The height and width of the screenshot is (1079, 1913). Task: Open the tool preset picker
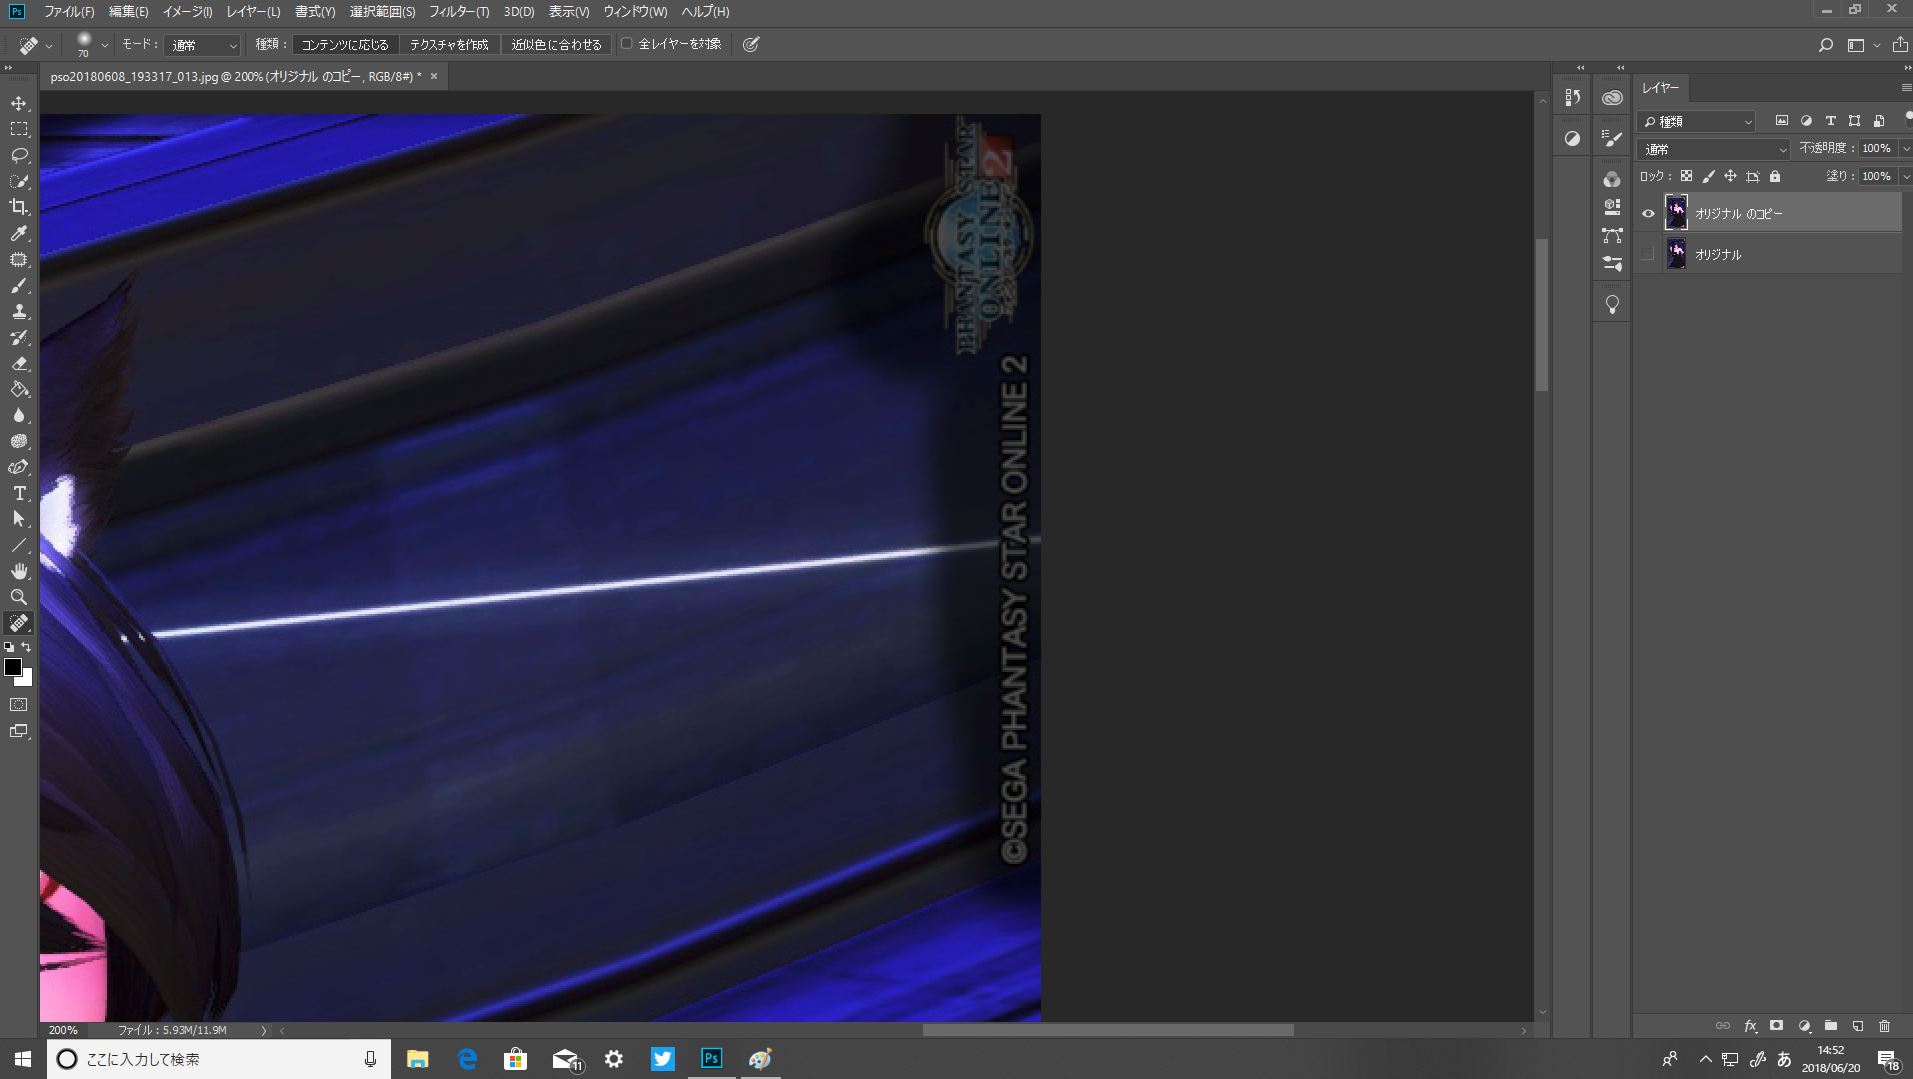[35, 45]
